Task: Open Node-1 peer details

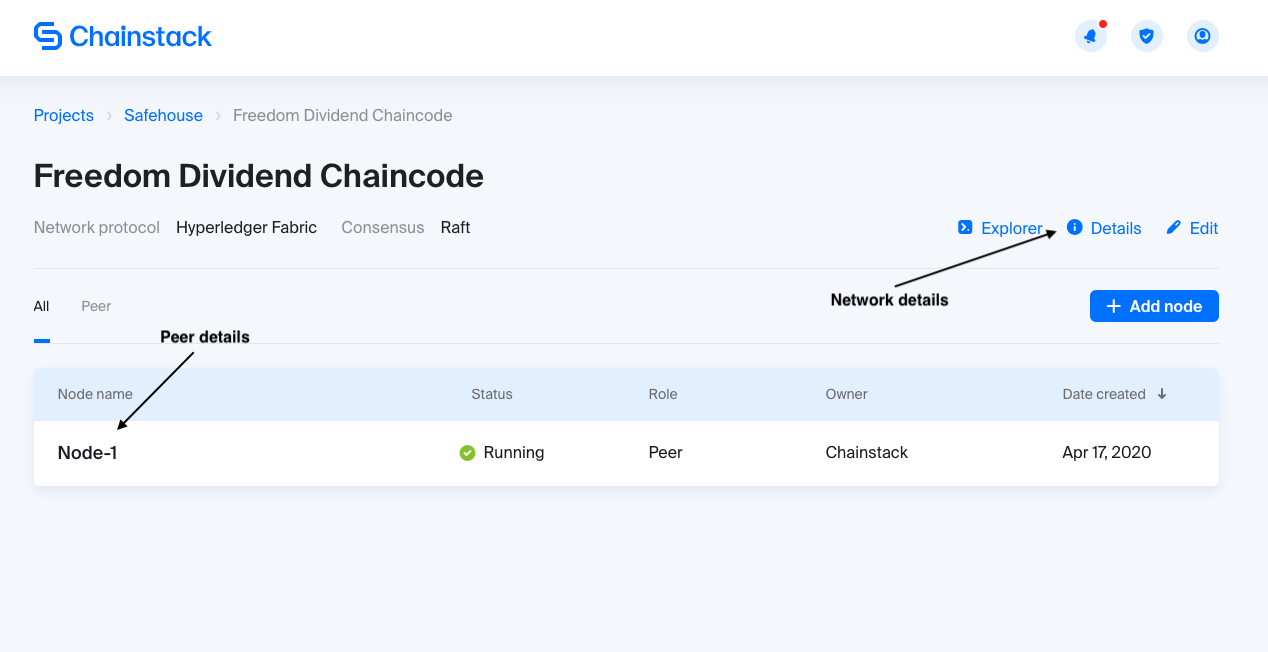Action: coord(87,453)
